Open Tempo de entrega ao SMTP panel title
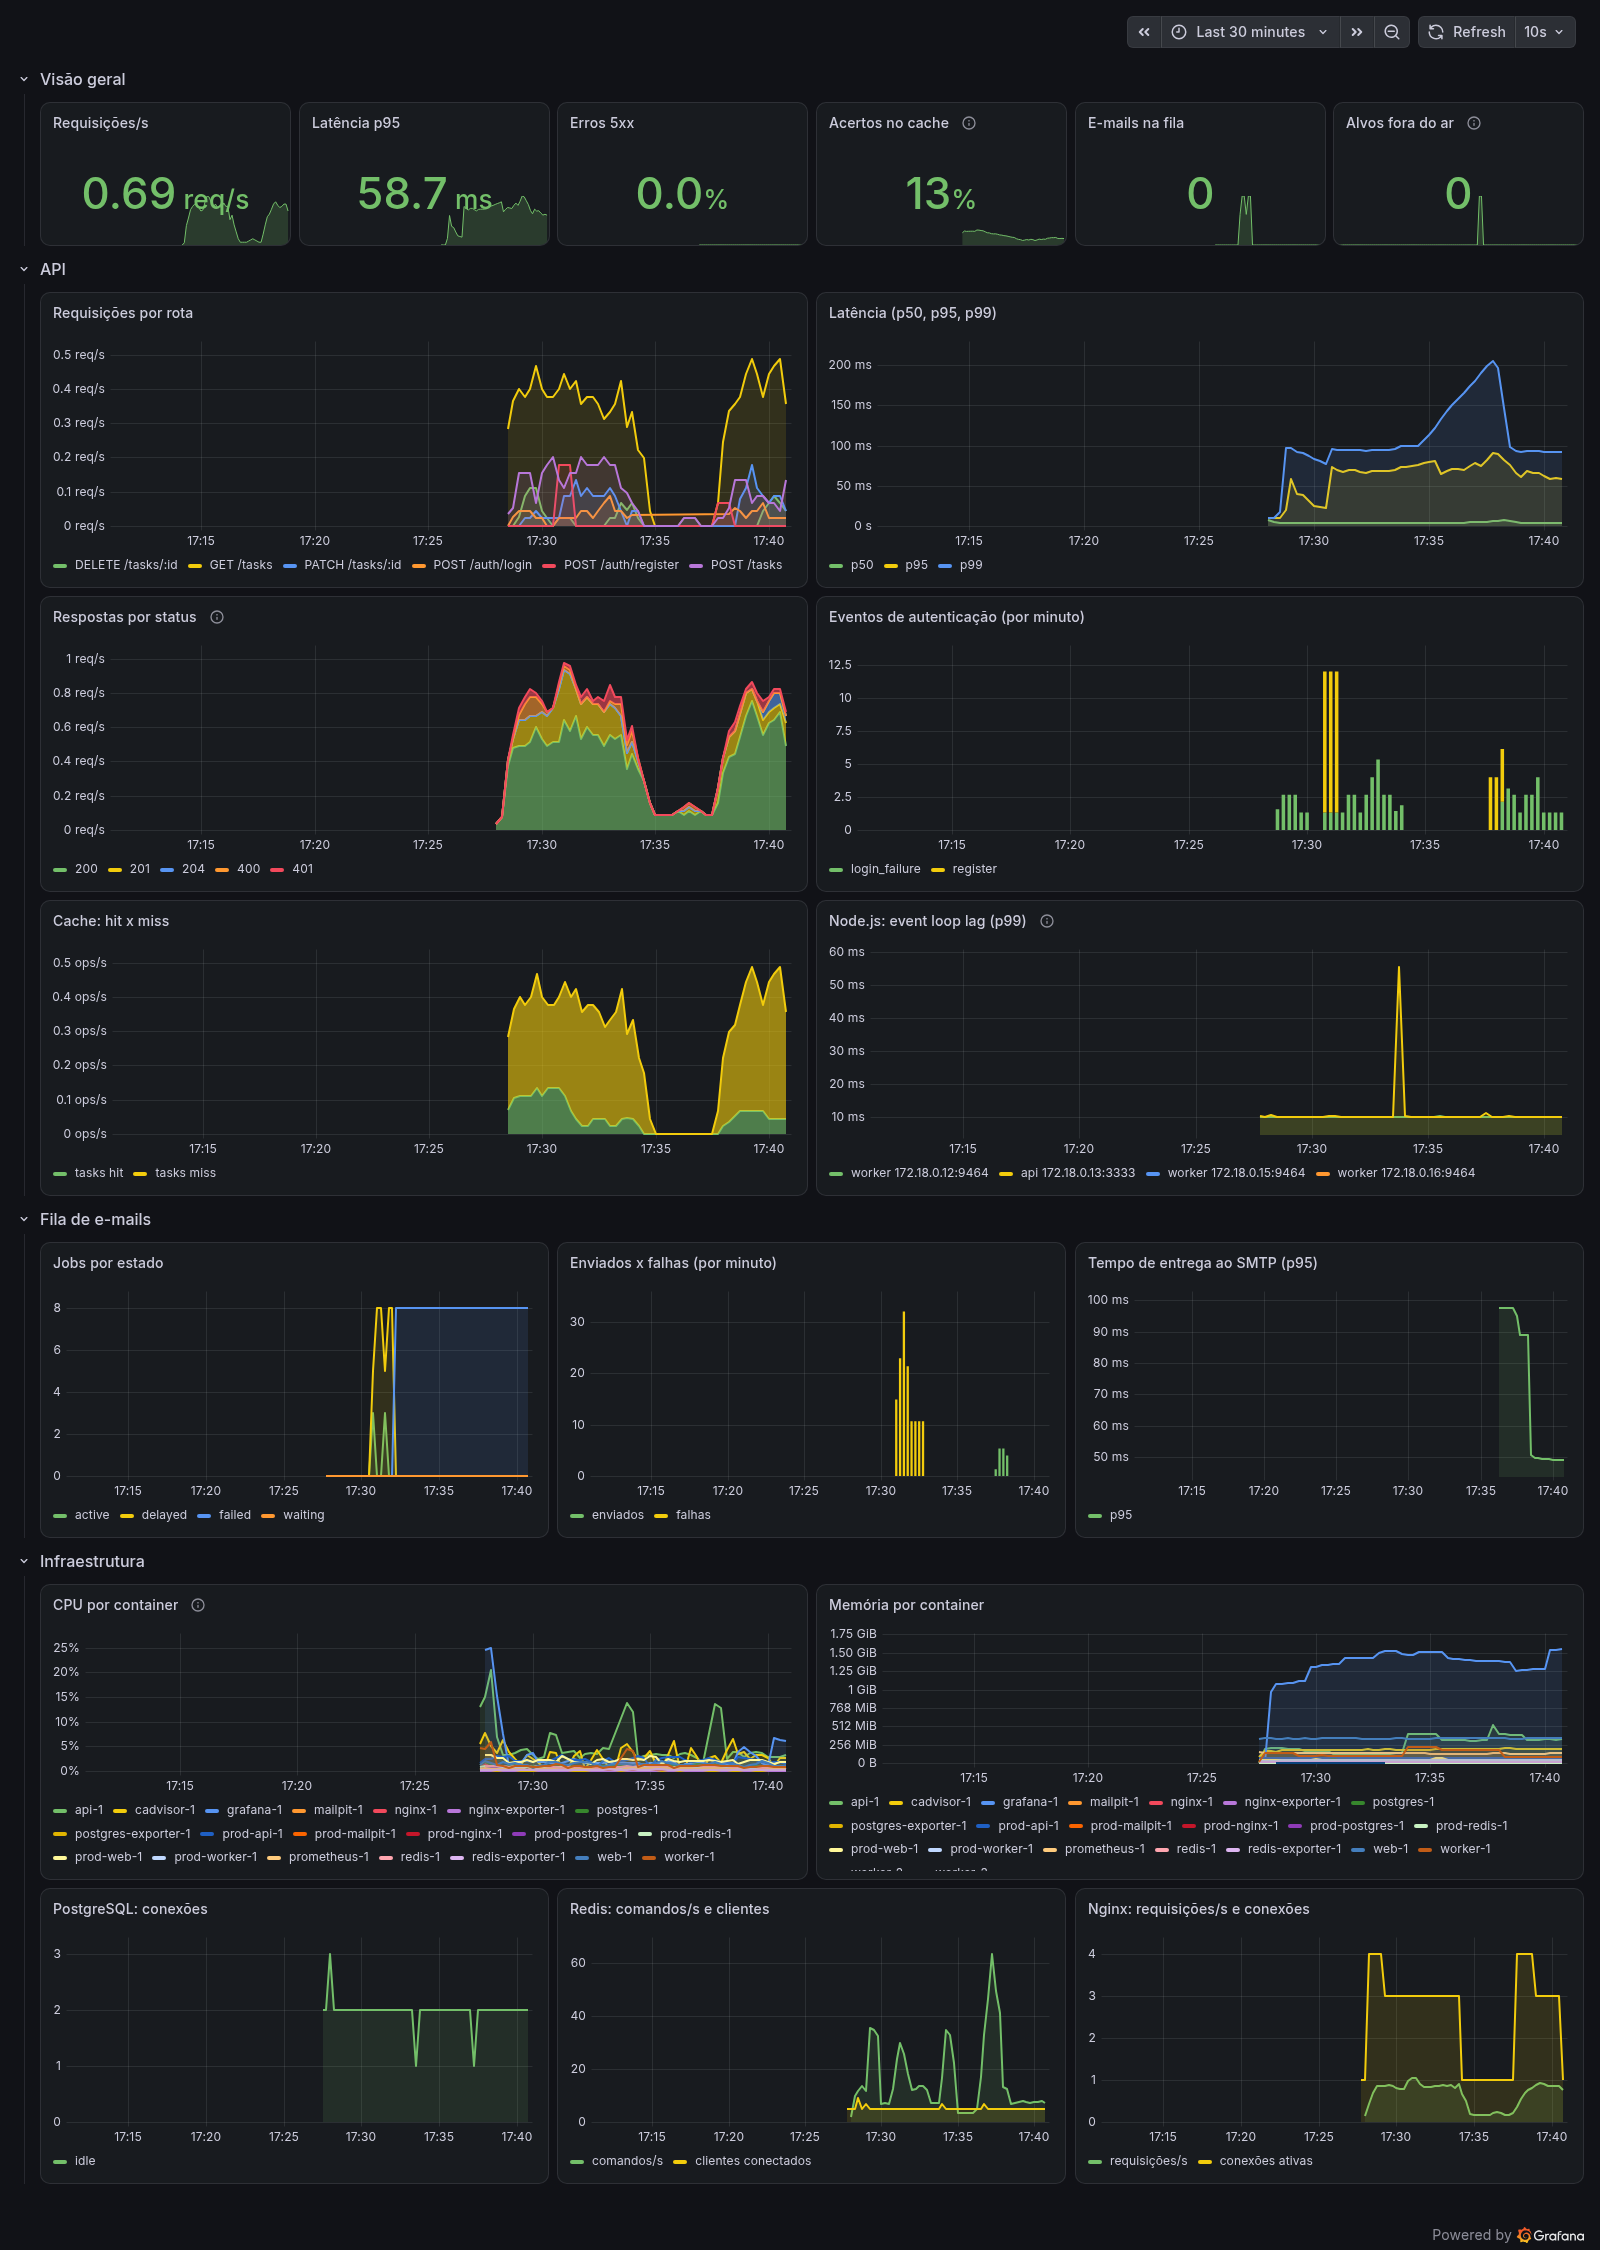The width and height of the screenshot is (1600, 2250). pyautogui.click(x=1203, y=1263)
